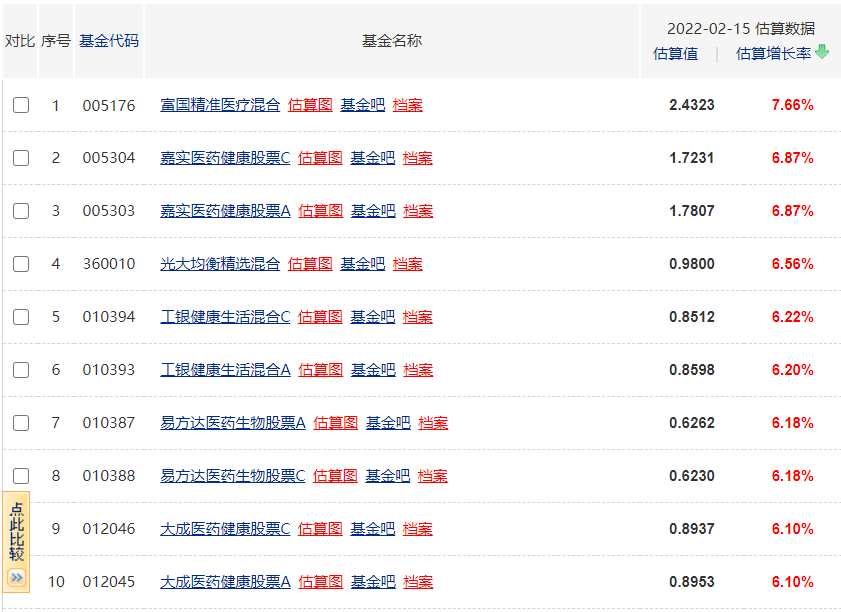The height and width of the screenshot is (612, 841).
Task: Open 工银健康生活混合C fund link
Action: click(x=225, y=317)
